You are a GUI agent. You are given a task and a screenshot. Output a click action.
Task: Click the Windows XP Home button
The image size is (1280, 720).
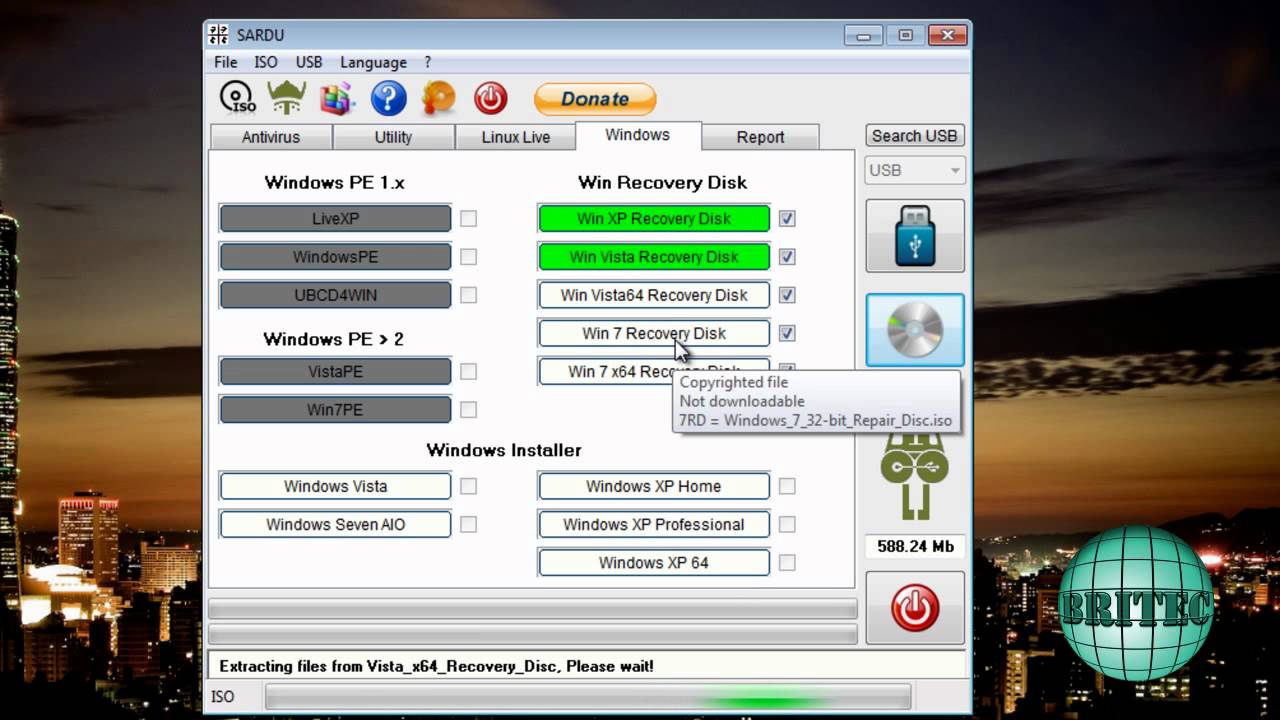click(x=654, y=486)
